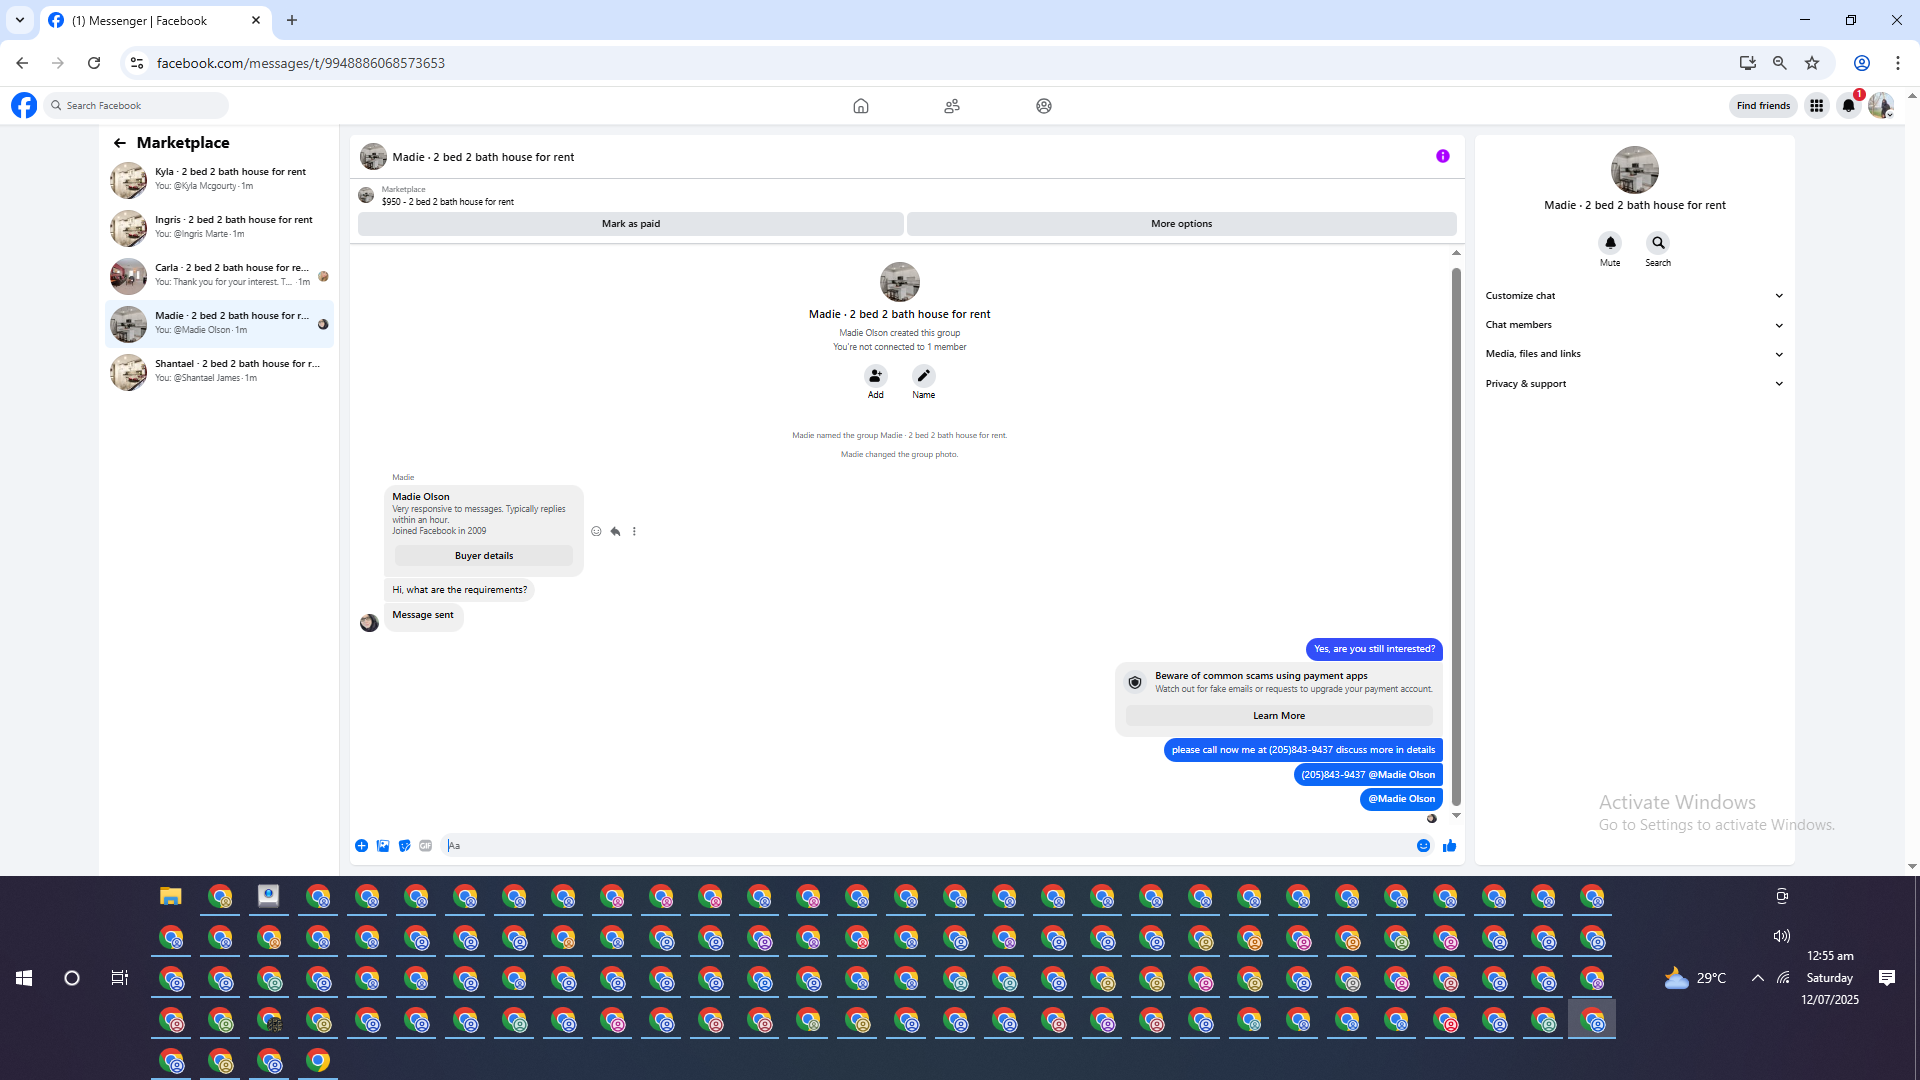Open the Chrome tab search dropdown
The width and height of the screenshot is (1920, 1080).
tap(20, 20)
